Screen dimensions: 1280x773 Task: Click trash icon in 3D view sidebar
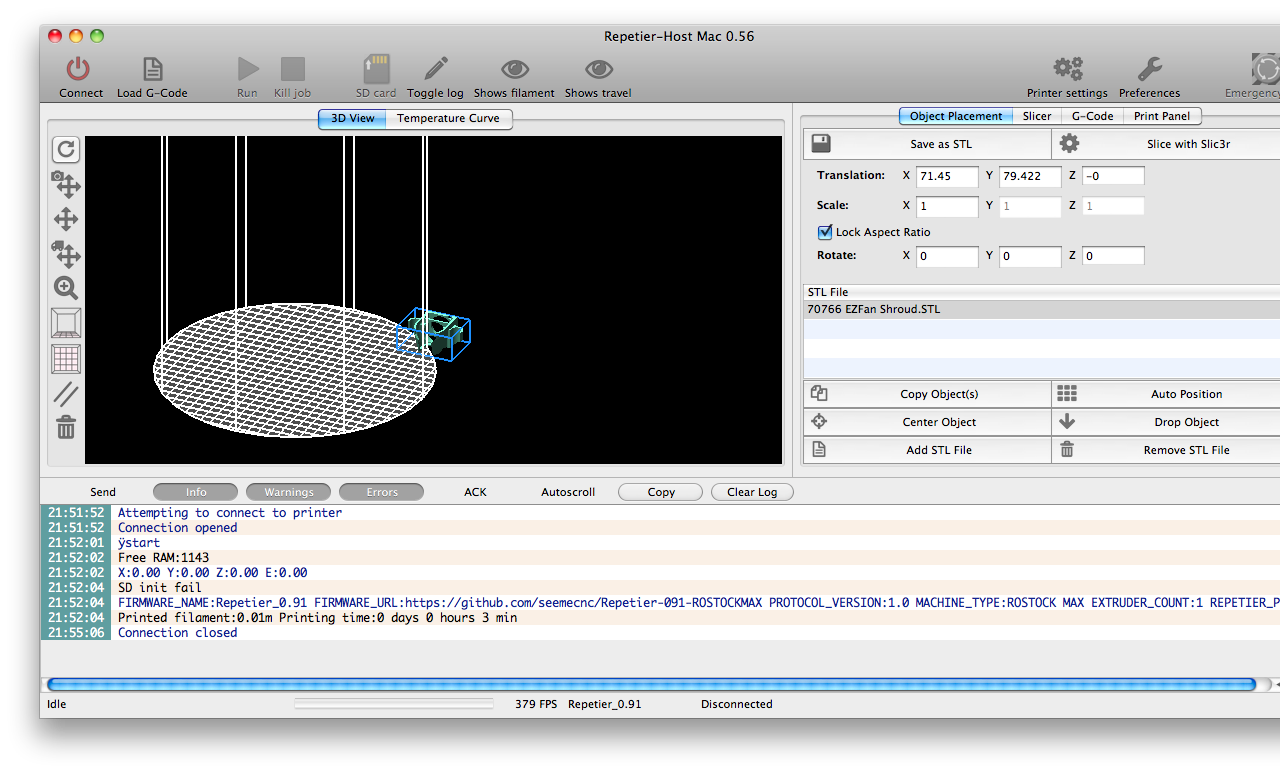66,428
